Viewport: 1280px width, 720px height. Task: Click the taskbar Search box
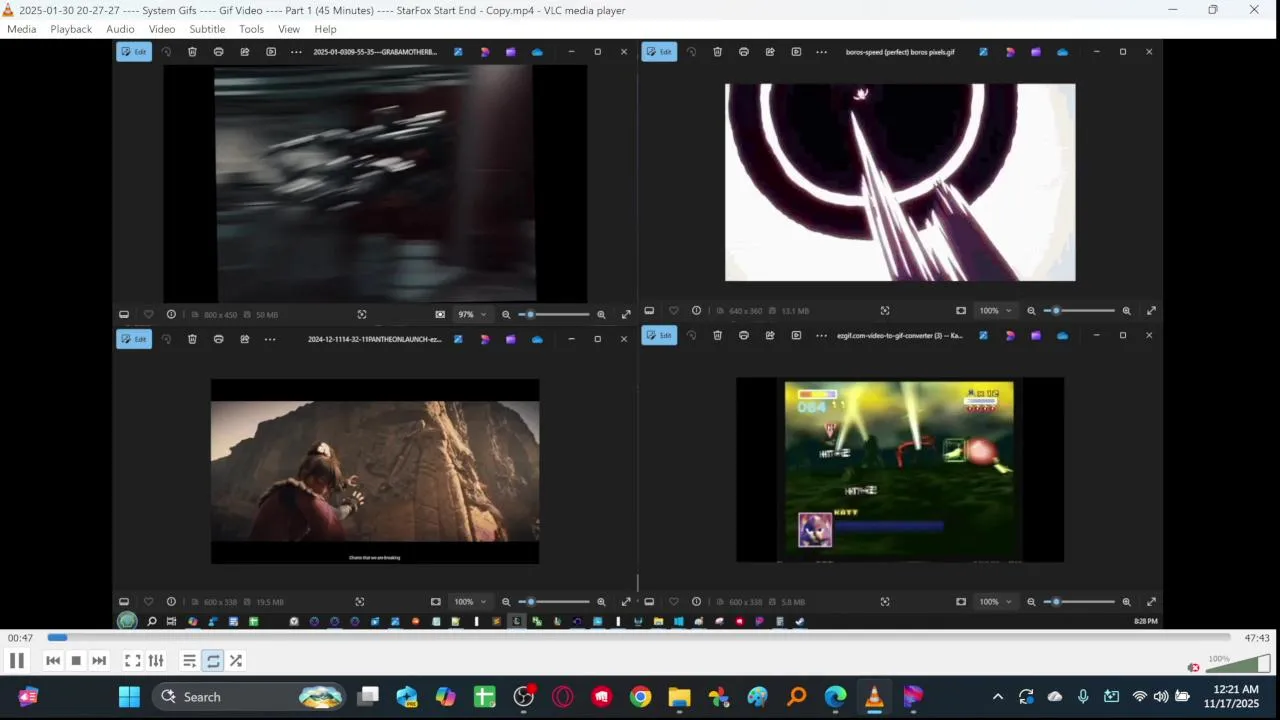tap(250, 697)
